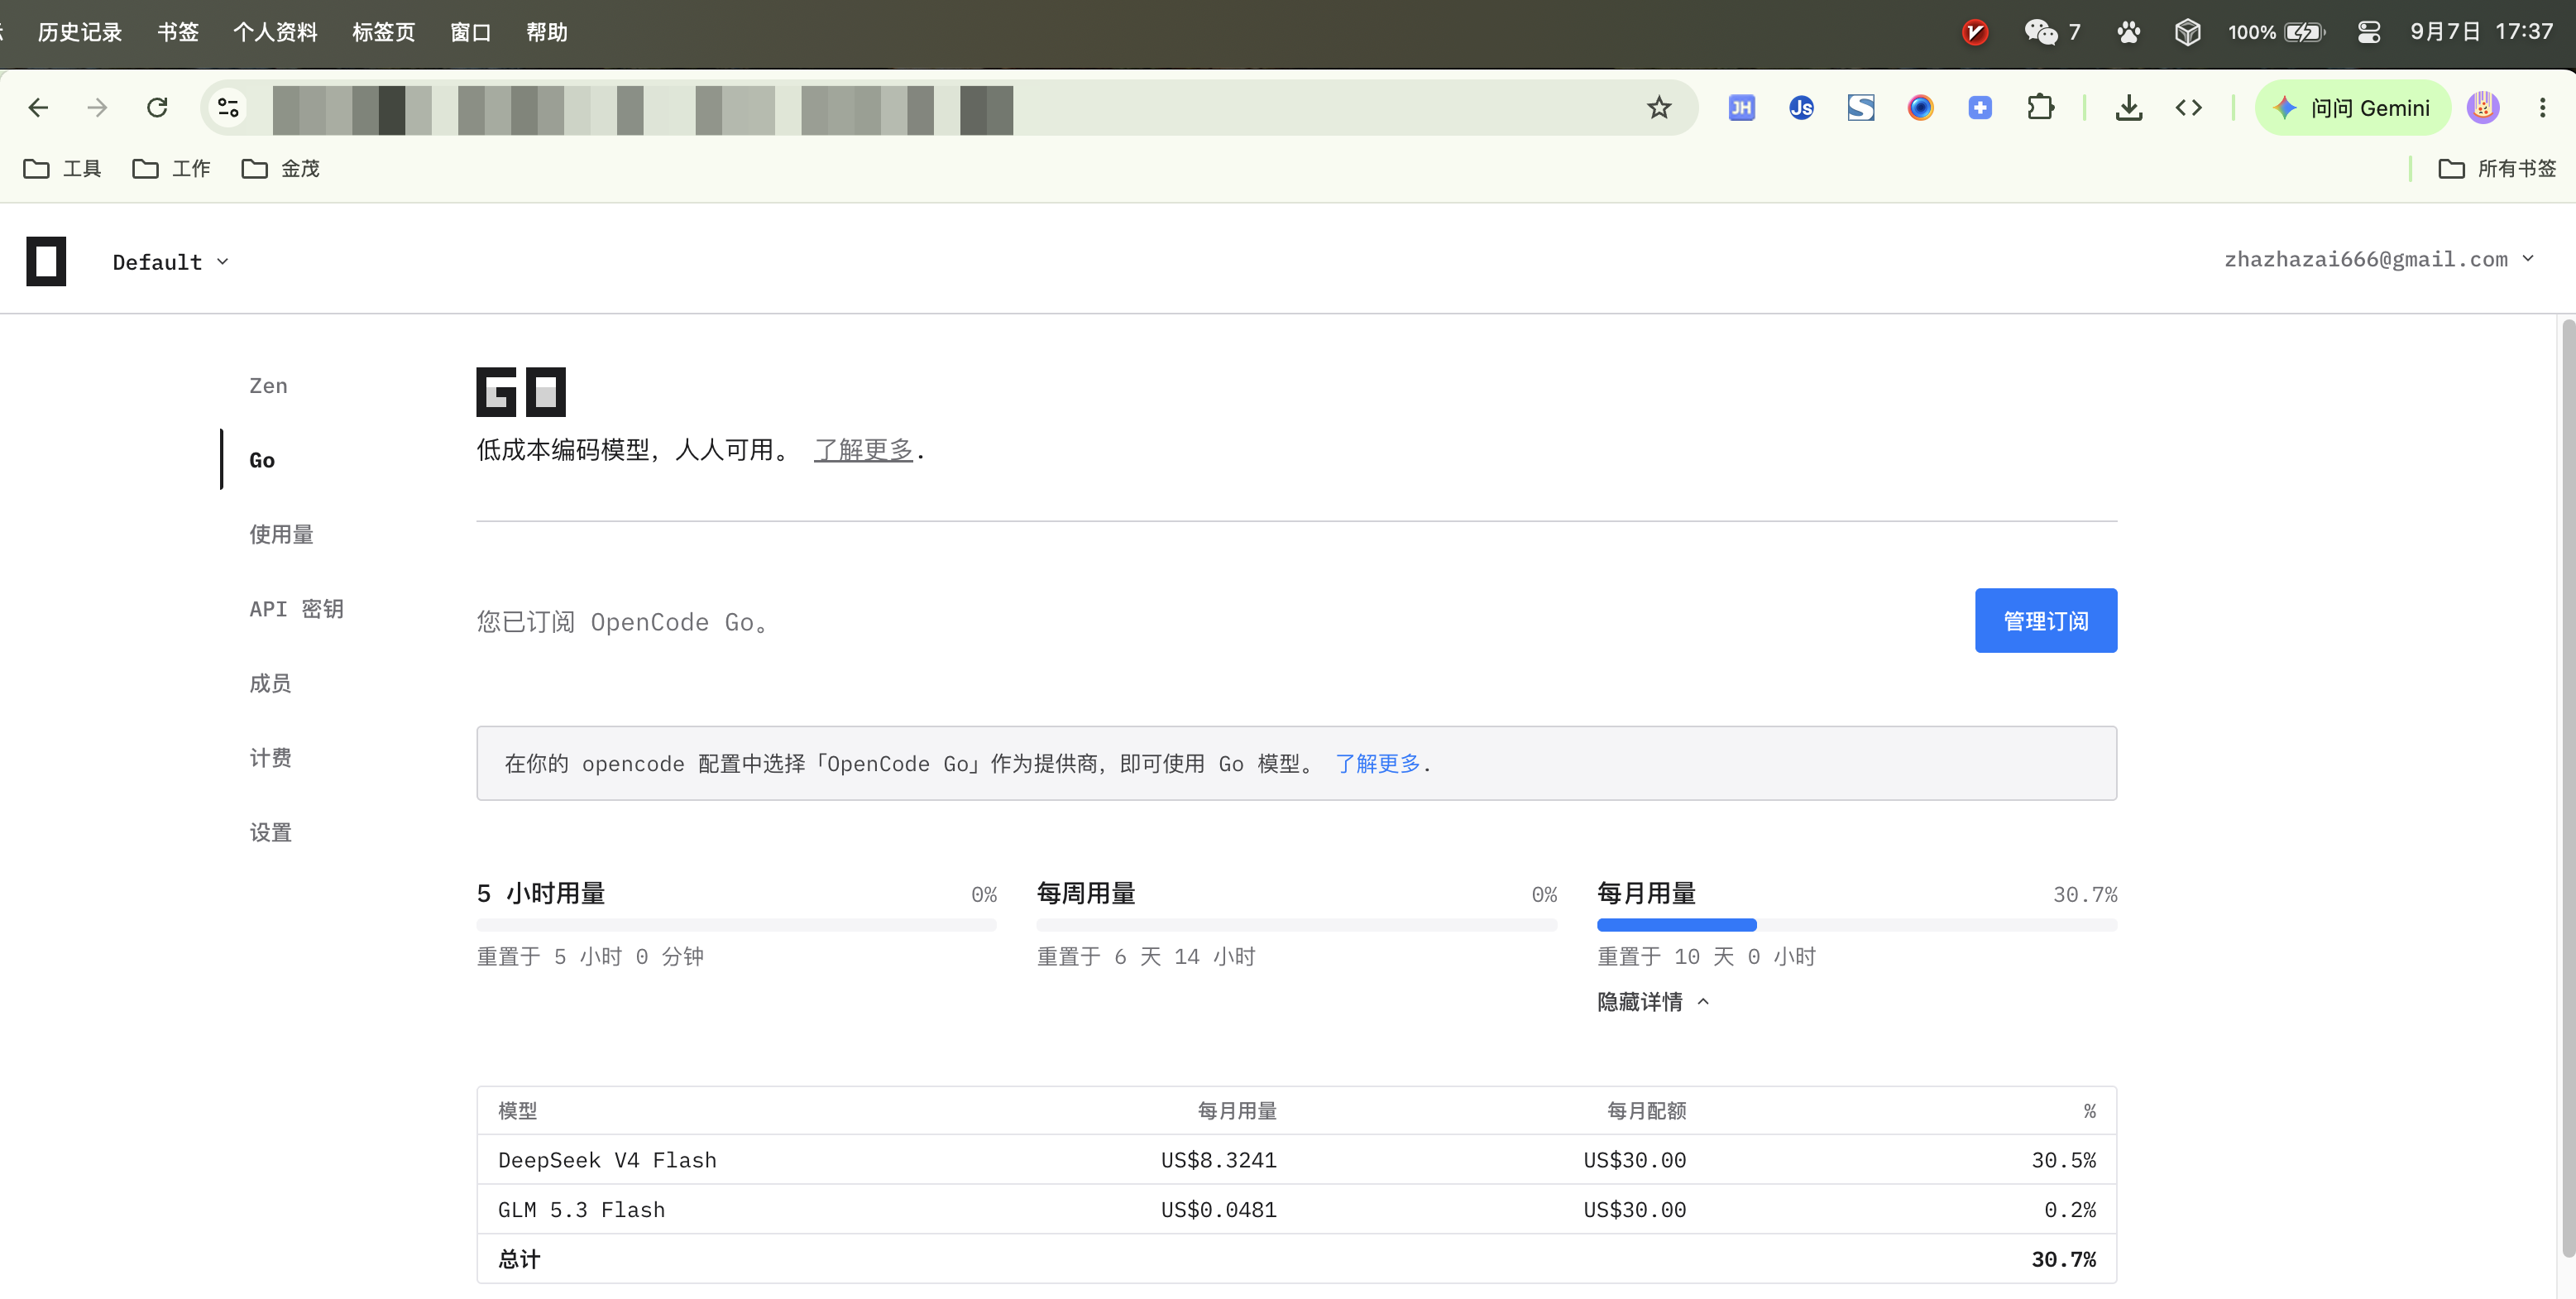This screenshot has width=2576, height=1299.
Task: Collapse details via 隐藏详情
Action: [1653, 1002]
